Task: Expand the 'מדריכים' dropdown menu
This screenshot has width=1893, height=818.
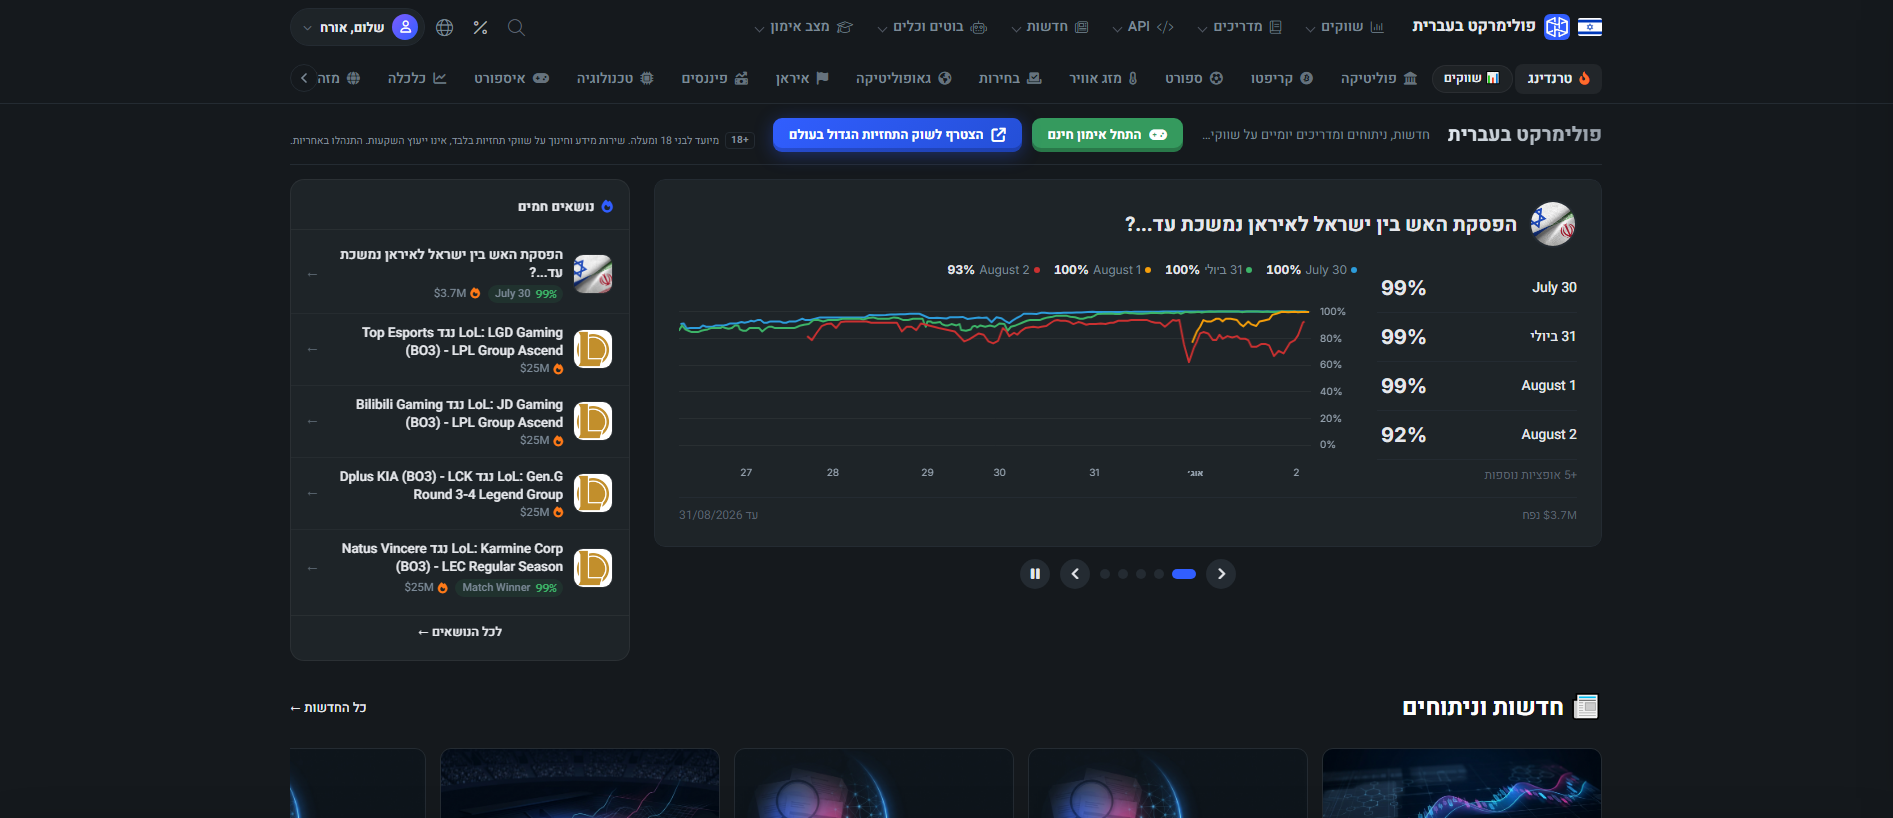Action: pyautogui.click(x=1239, y=27)
